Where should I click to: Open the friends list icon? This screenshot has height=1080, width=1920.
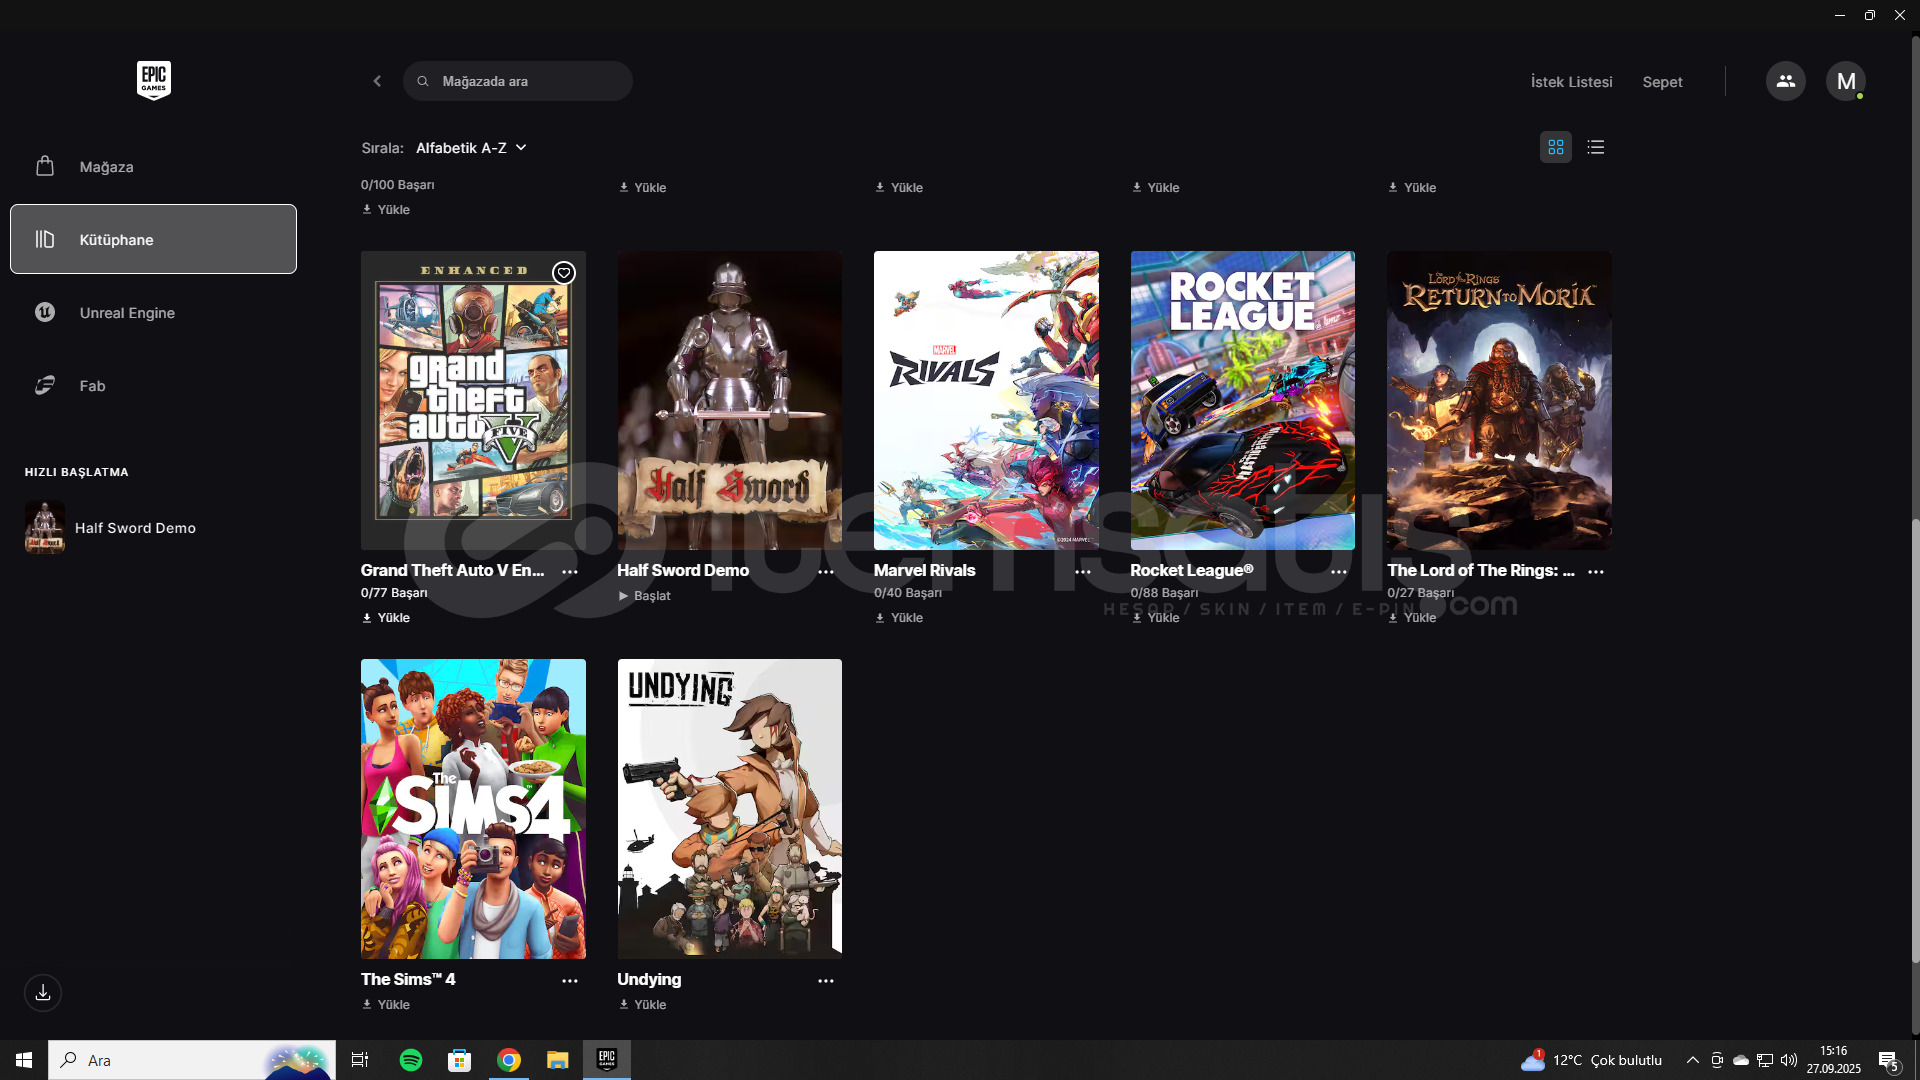coord(1785,81)
